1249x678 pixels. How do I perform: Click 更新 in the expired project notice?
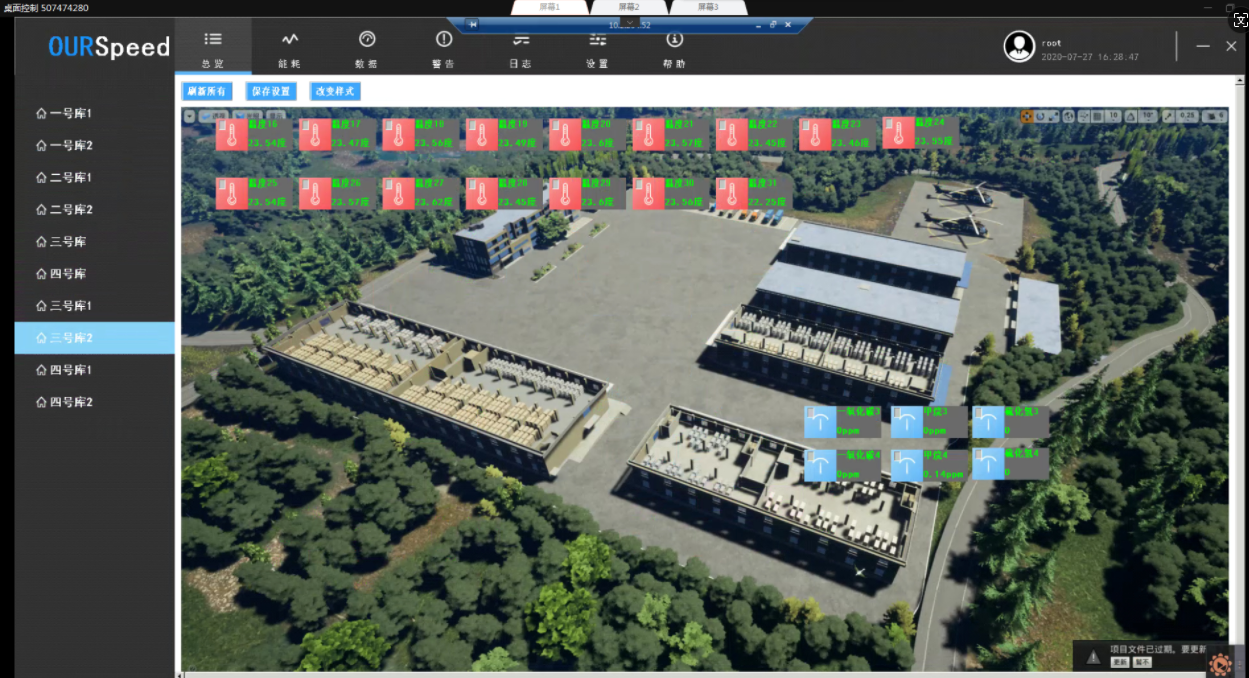[1120, 662]
